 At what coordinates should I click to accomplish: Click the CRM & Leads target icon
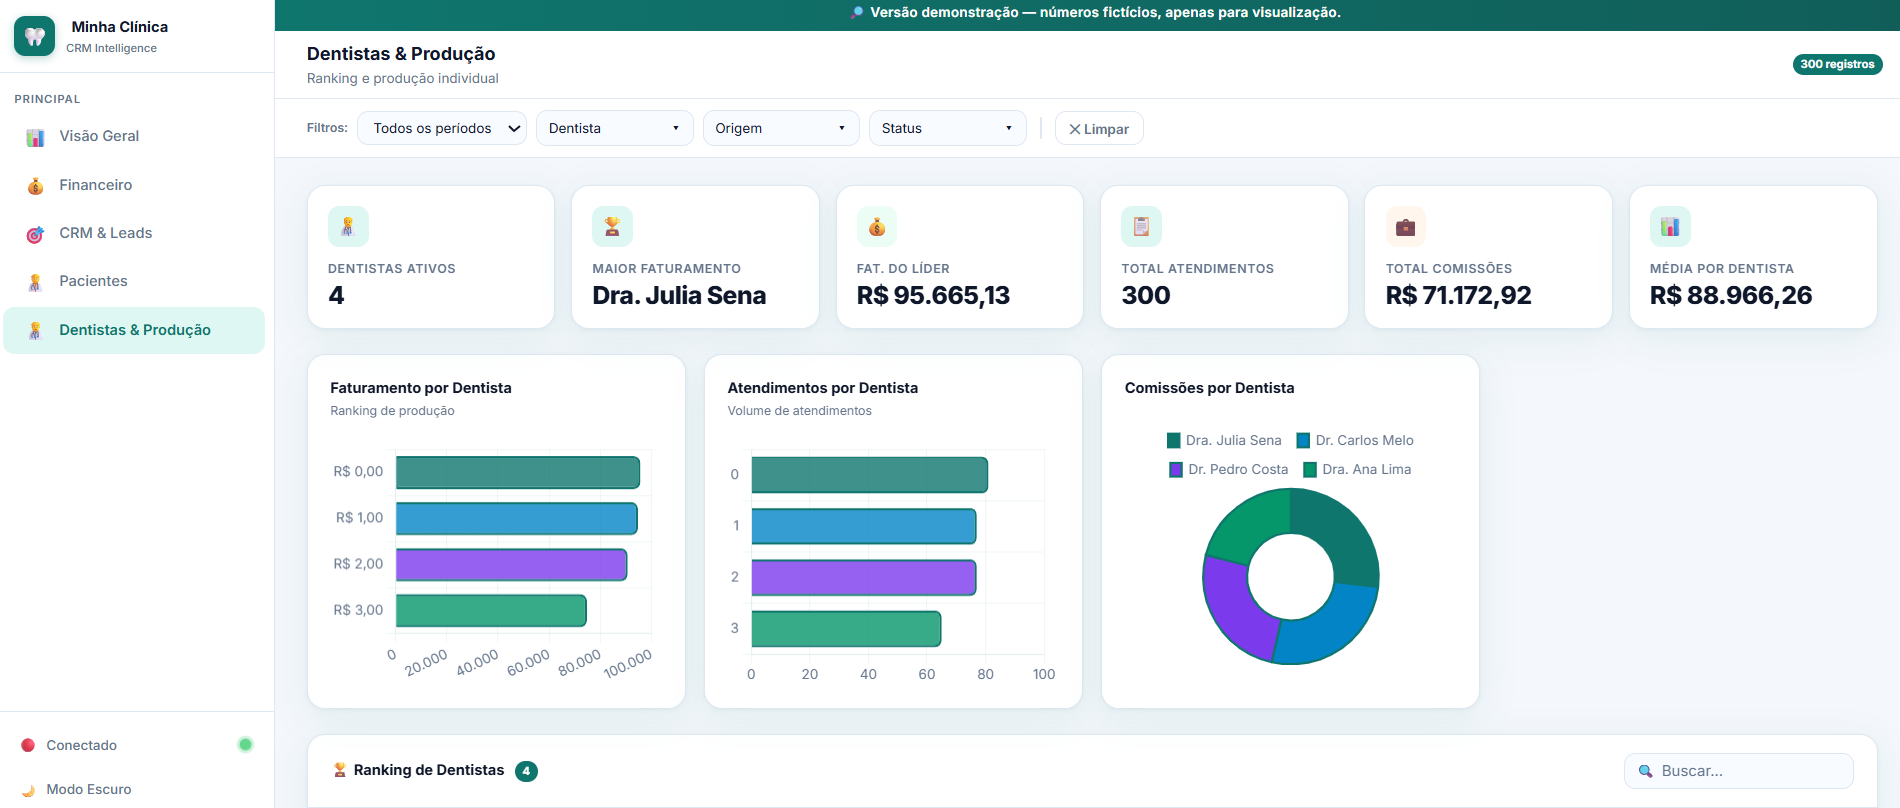pyautogui.click(x=35, y=234)
